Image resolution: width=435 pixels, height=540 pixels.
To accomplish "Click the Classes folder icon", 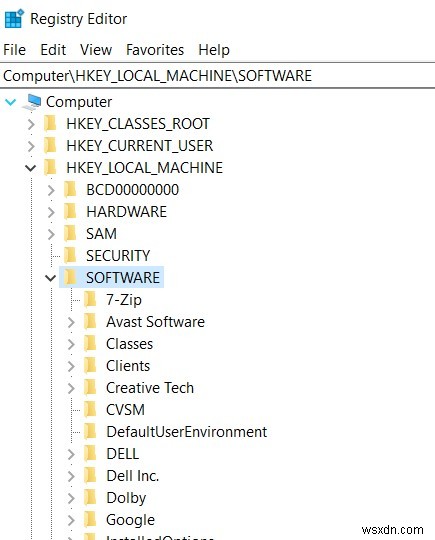I will [x=90, y=344].
